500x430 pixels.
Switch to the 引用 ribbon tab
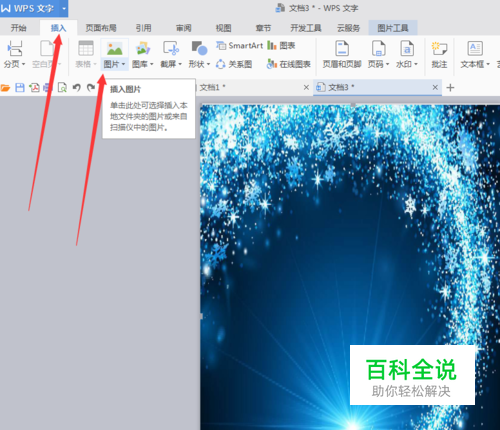tap(144, 28)
